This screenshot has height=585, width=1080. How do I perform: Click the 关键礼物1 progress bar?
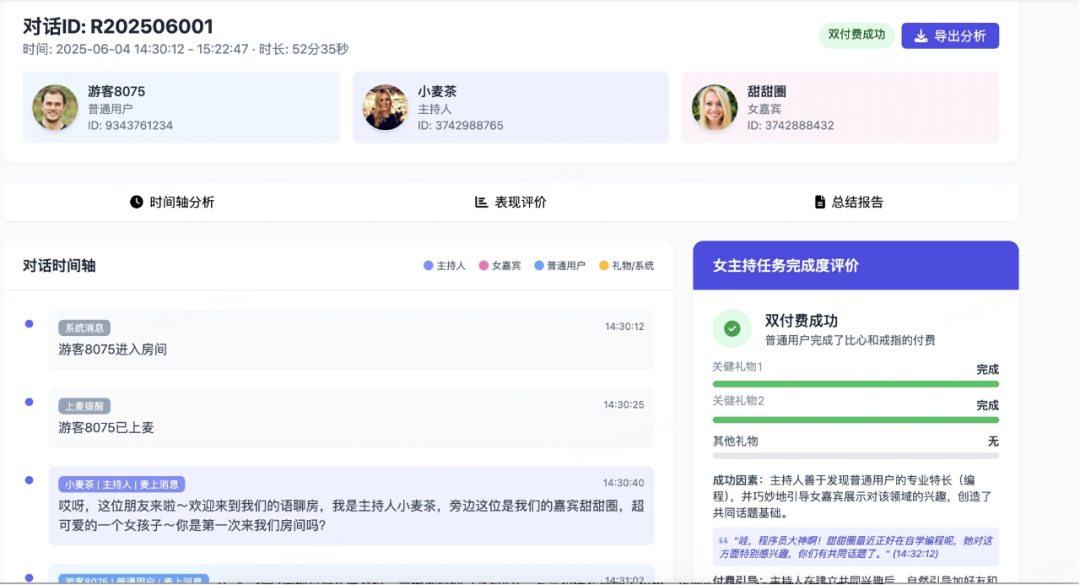[855, 384]
